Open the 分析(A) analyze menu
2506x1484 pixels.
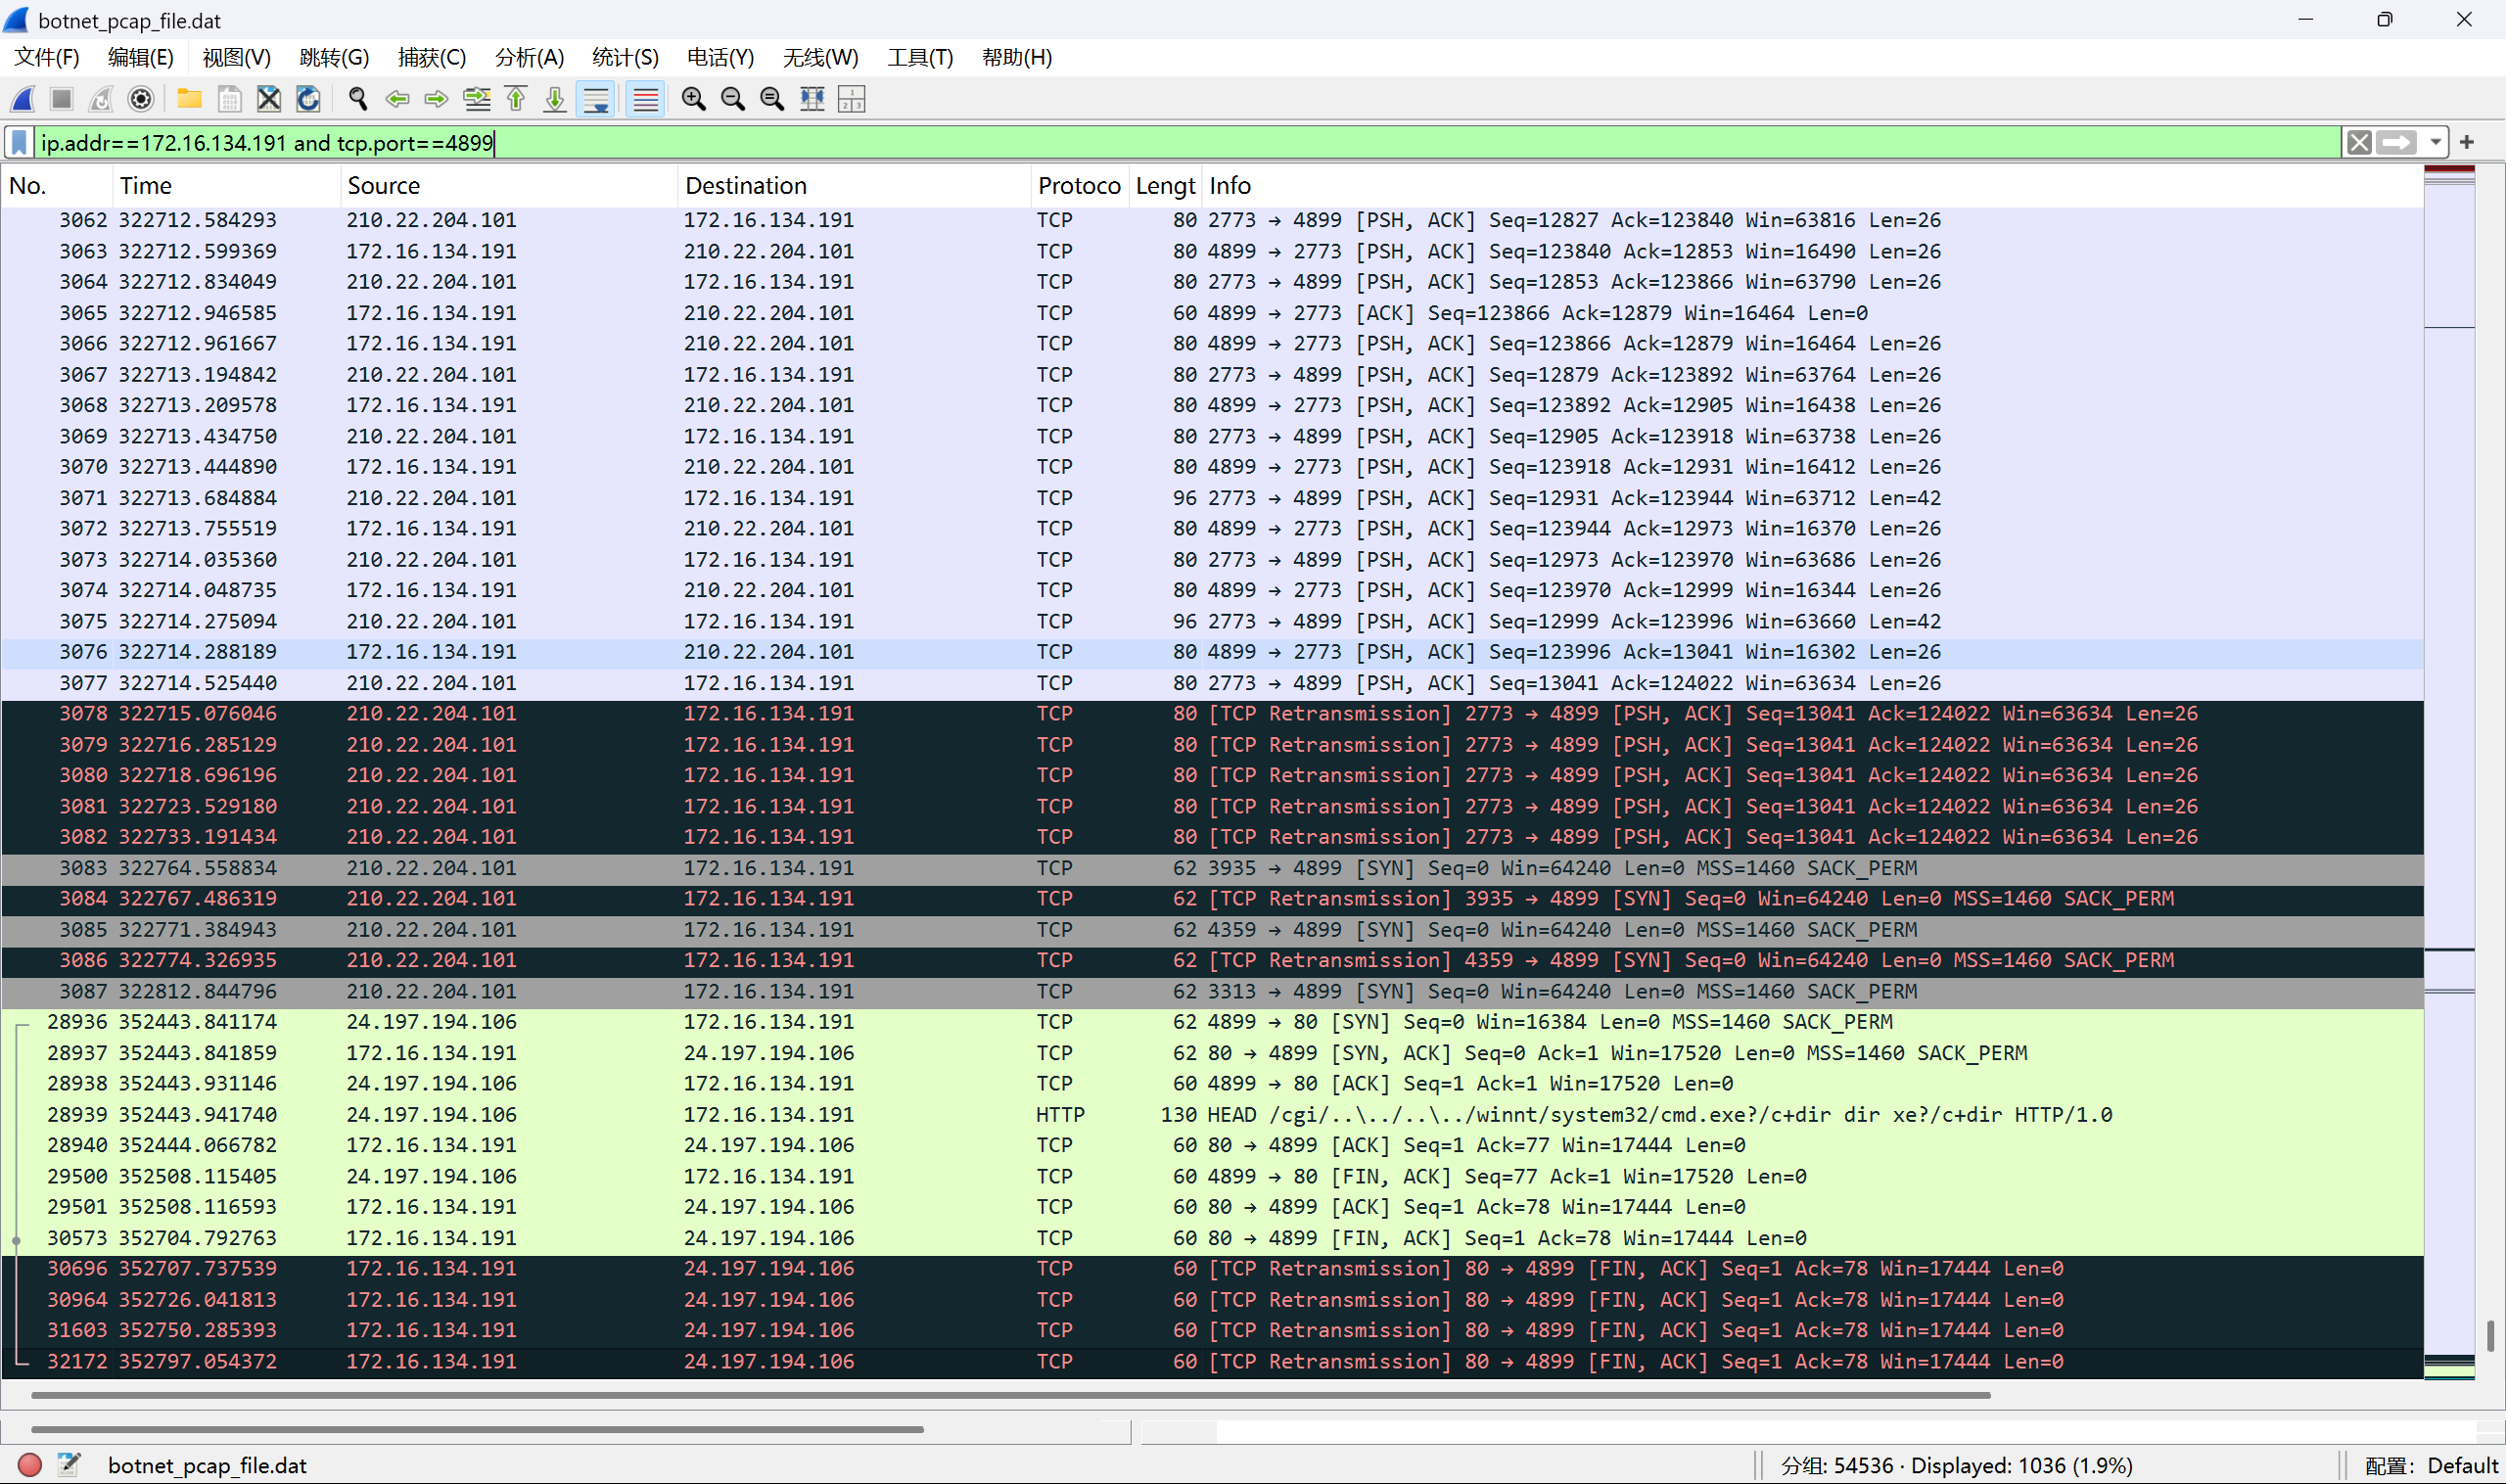click(x=529, y=57)
